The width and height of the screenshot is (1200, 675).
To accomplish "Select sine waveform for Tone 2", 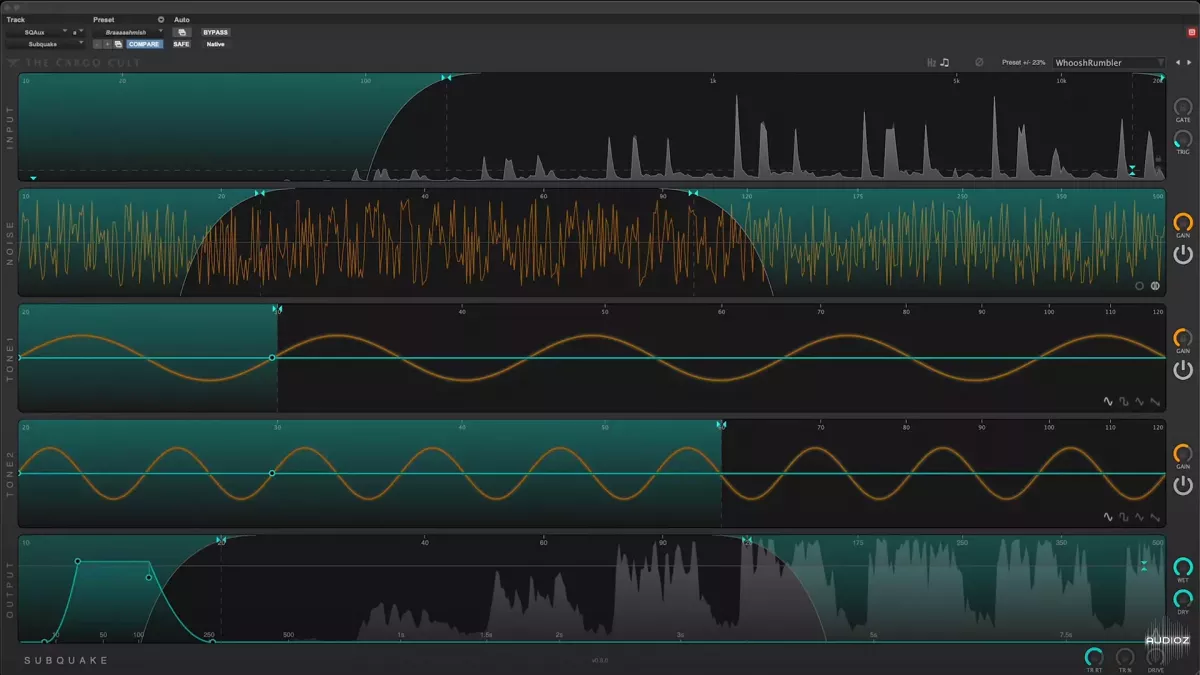I will (1108, 517).
